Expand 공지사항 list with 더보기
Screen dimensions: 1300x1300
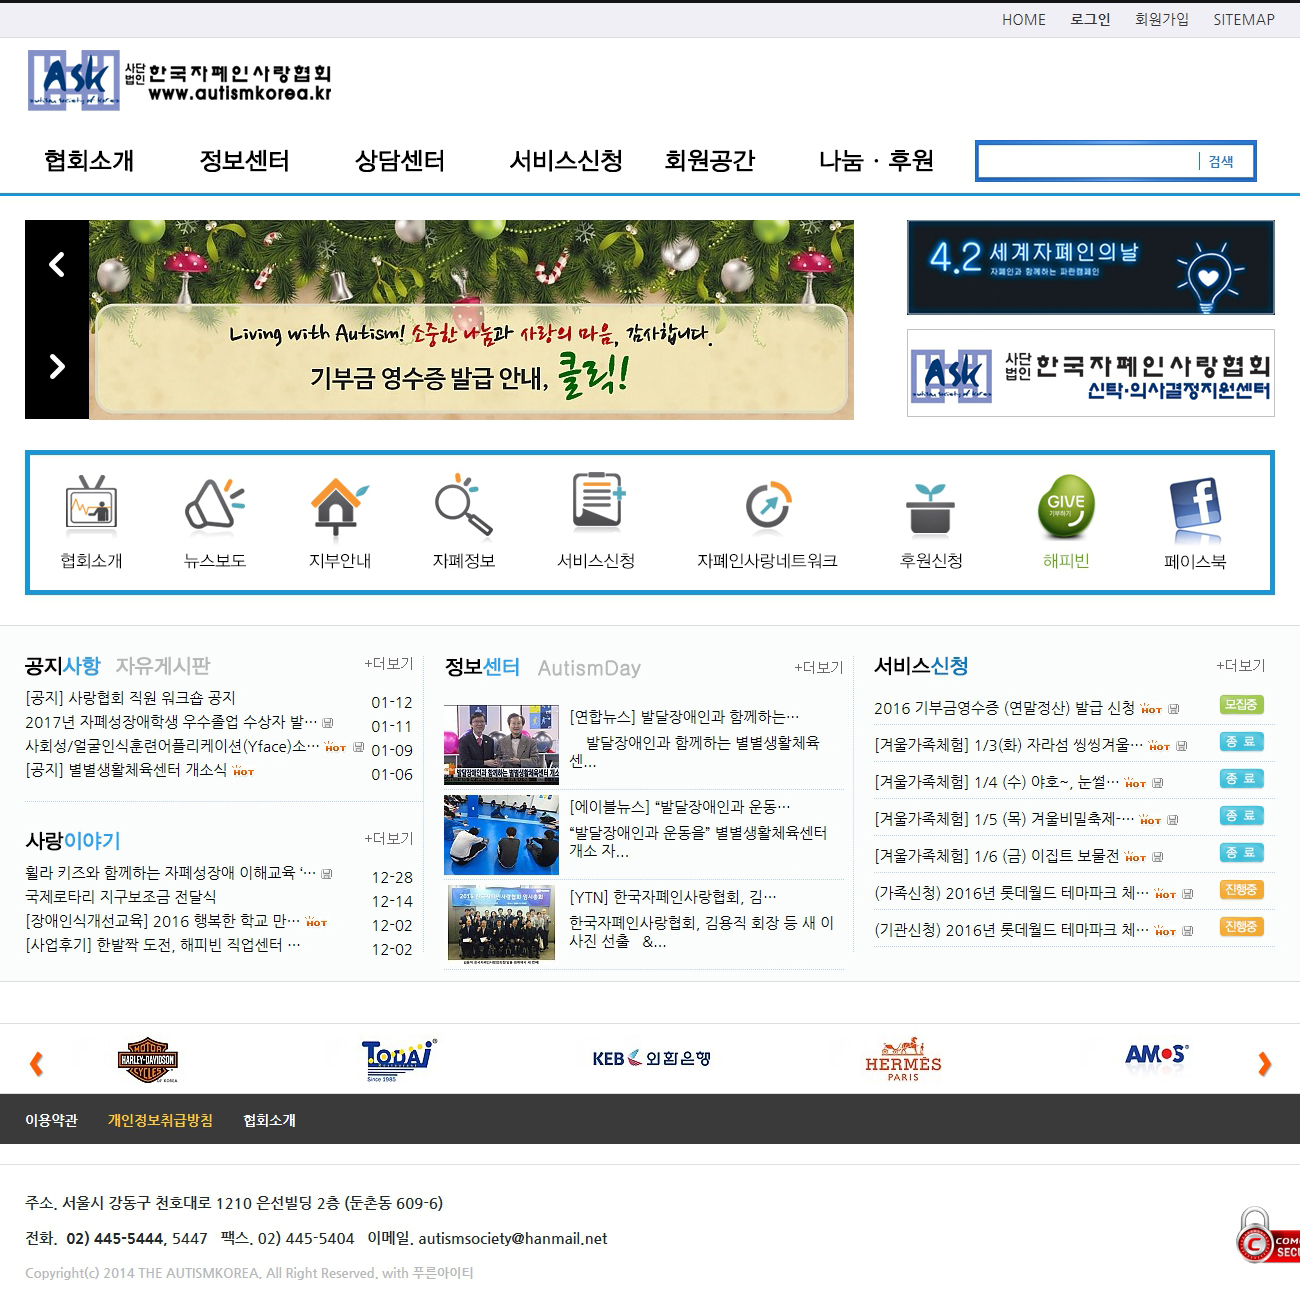[x=389, y=664]
